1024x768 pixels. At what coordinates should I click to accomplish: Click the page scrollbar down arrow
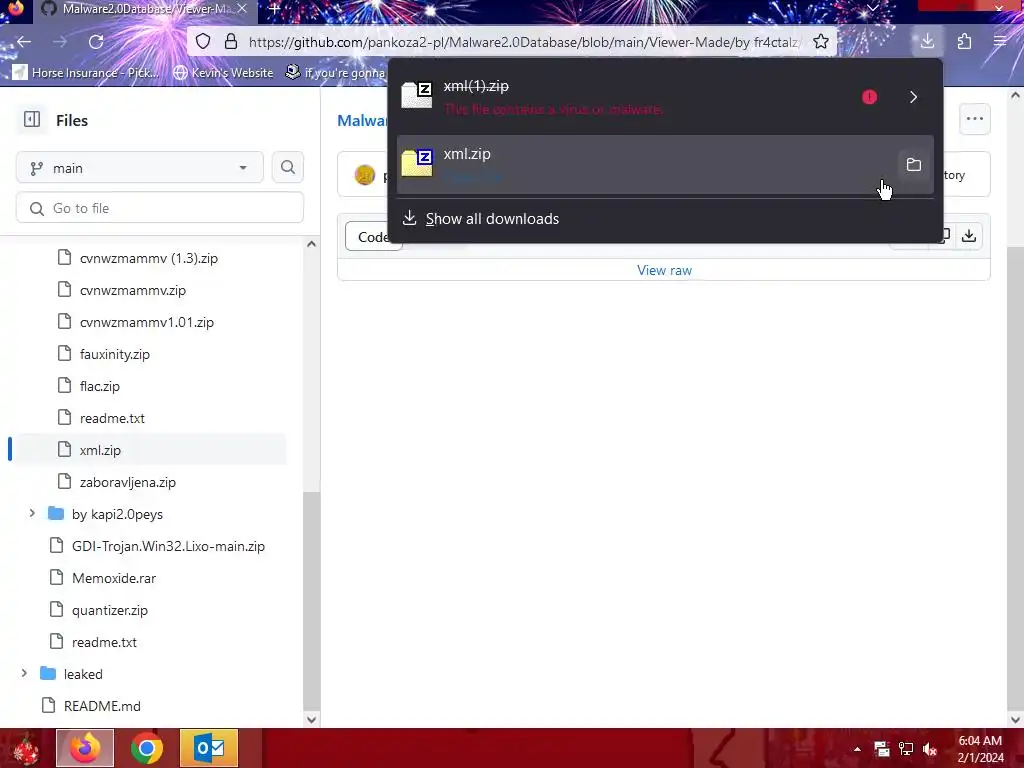(1015, 720)
